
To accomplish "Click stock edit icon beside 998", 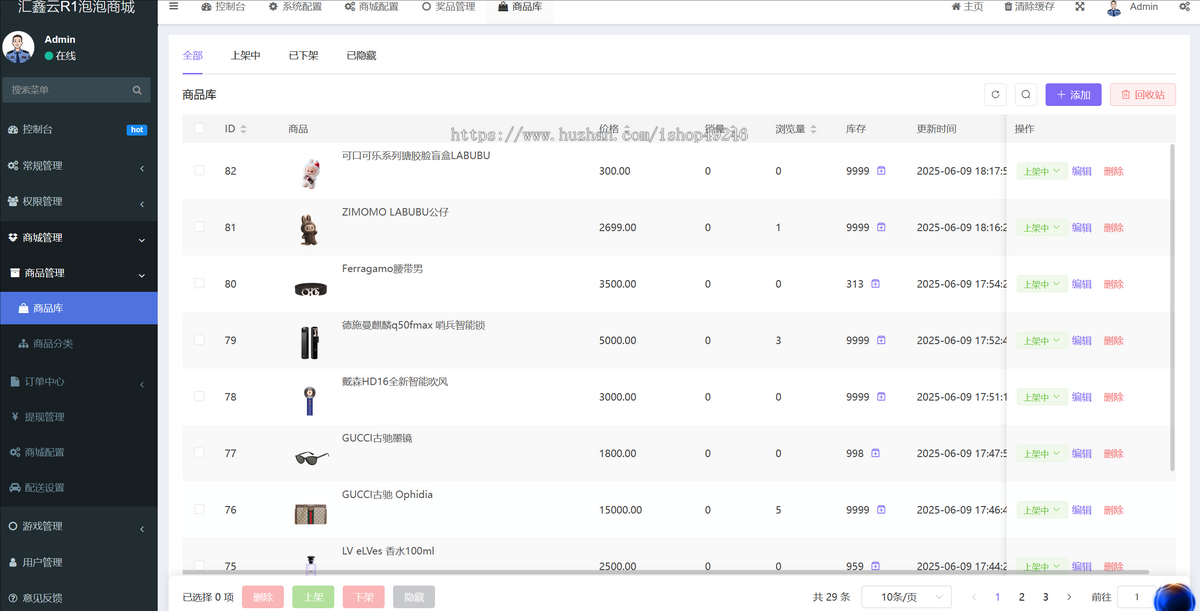I will (x=875, y=453).
